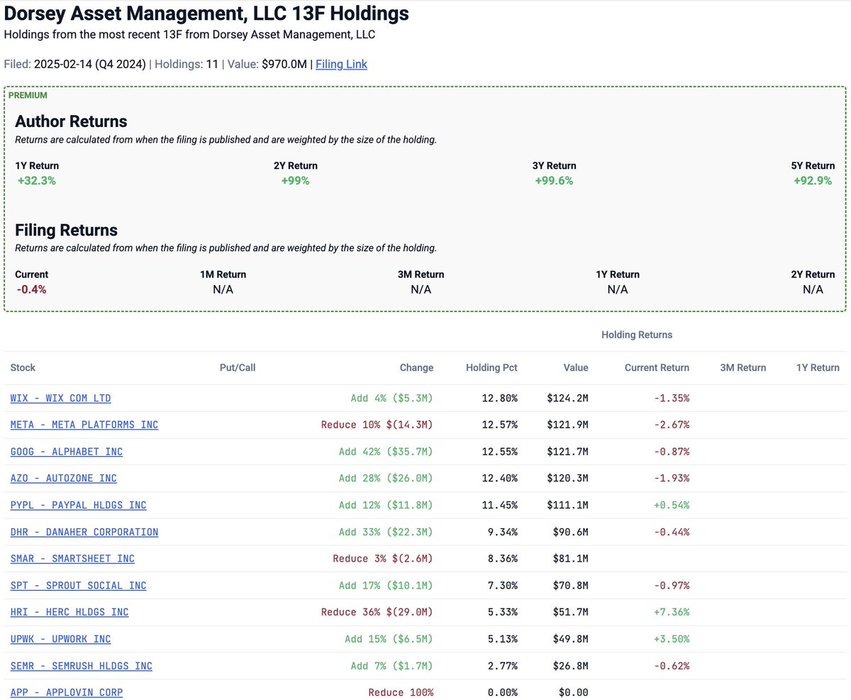Open the Filing Link hyperlink
Image resolution: width=851 pixels, height=700 pixels.
(341, 64)
